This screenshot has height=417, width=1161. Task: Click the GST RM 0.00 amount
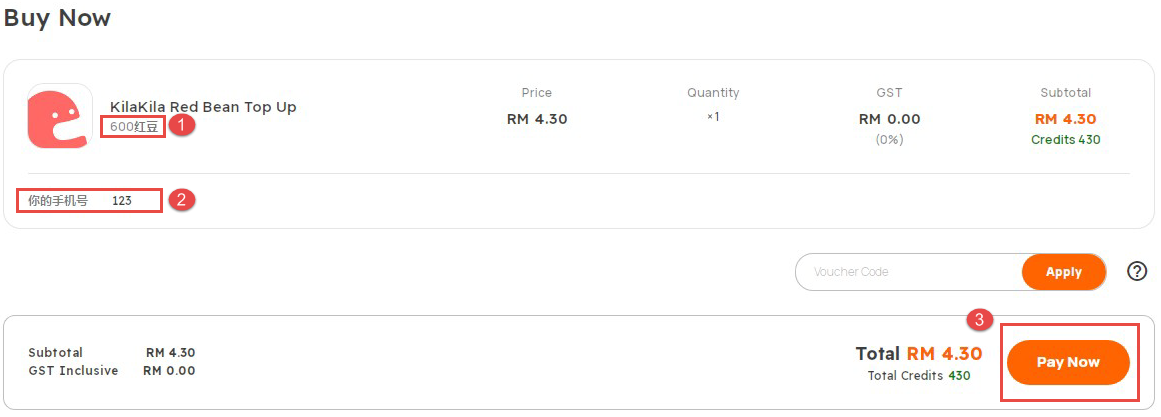tap(889, 119)
